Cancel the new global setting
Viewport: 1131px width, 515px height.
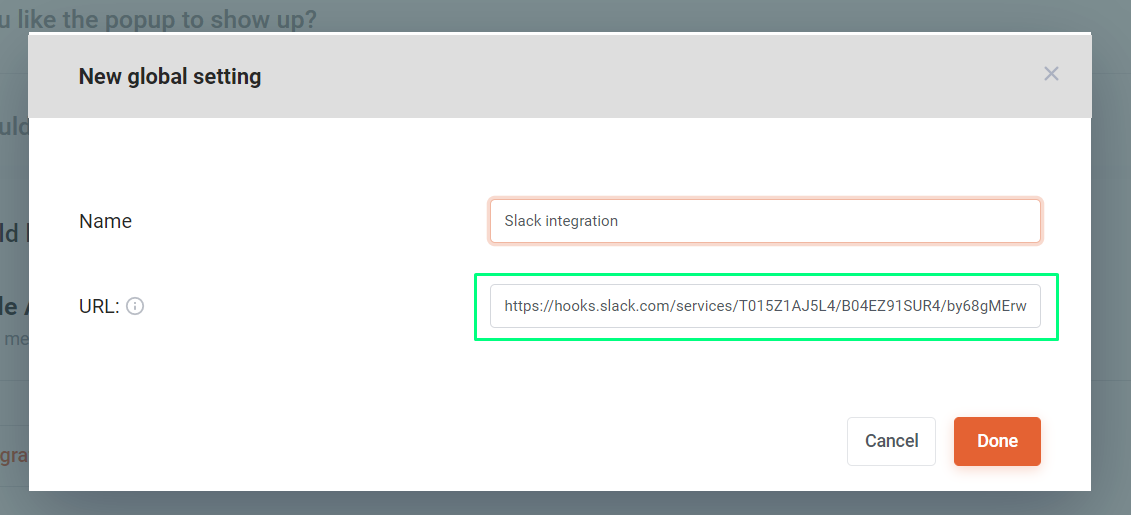(892, 441)
